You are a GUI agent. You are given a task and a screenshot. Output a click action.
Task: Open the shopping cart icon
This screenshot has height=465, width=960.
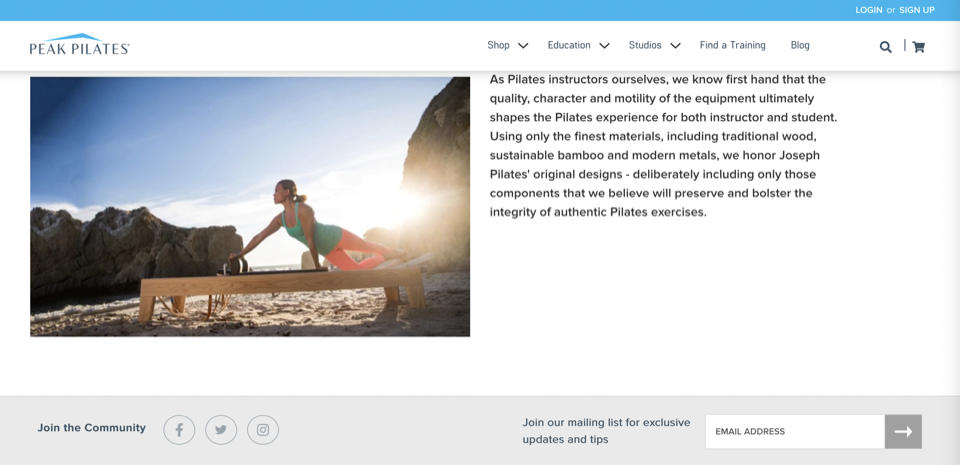point(918,46)
